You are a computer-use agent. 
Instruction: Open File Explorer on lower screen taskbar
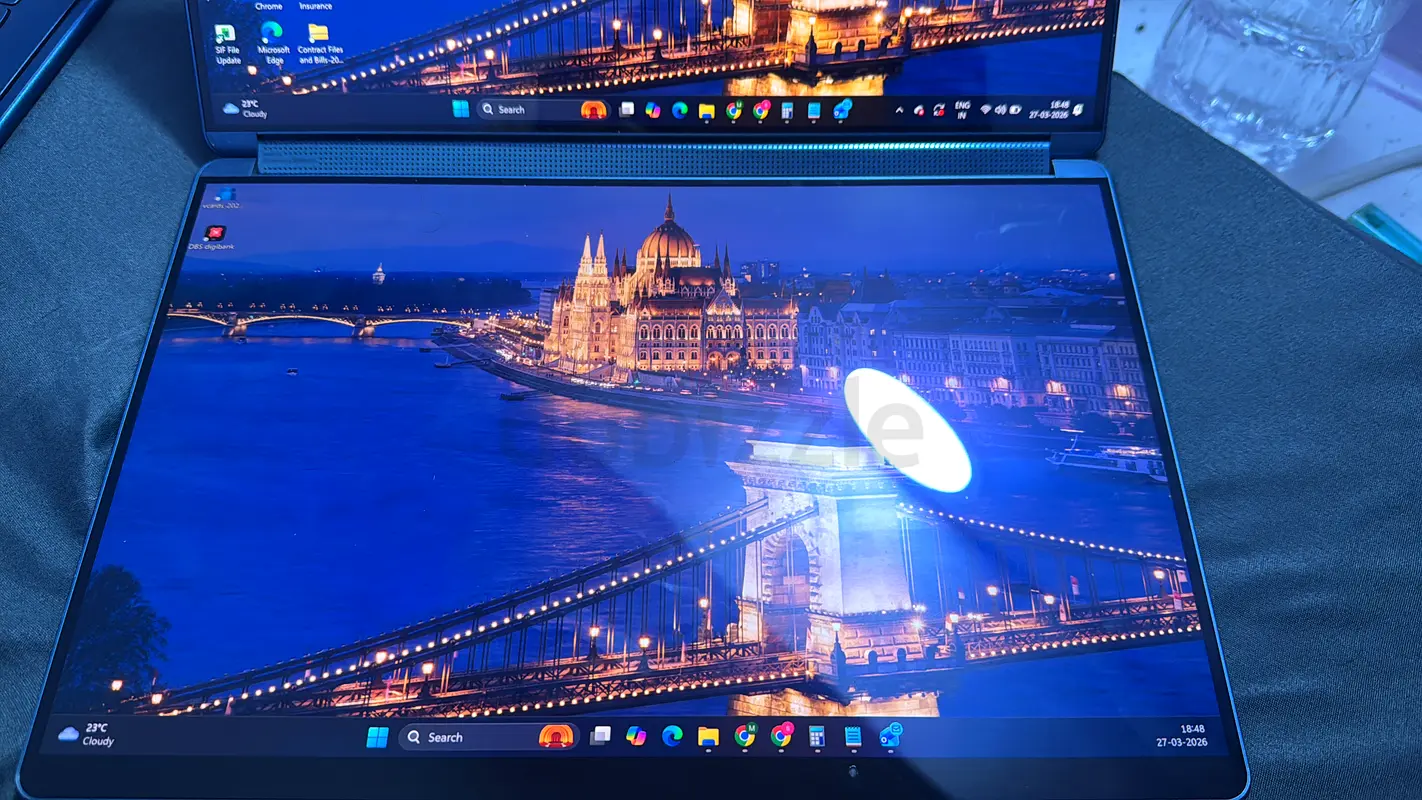tap(708, 737)
